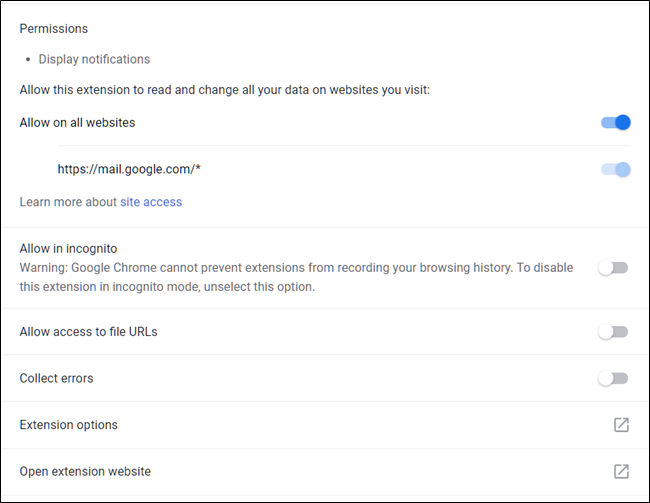Switch on the Collect errors toggle
This screenshot has width=650, height=503.
tap(612, 378)
